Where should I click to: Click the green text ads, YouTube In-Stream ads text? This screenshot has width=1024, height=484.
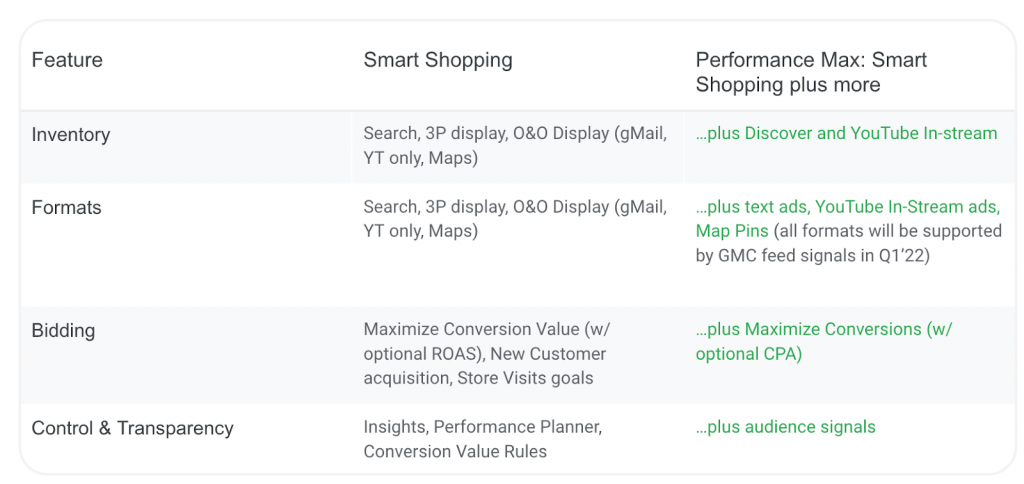click(x=848, y=207)
